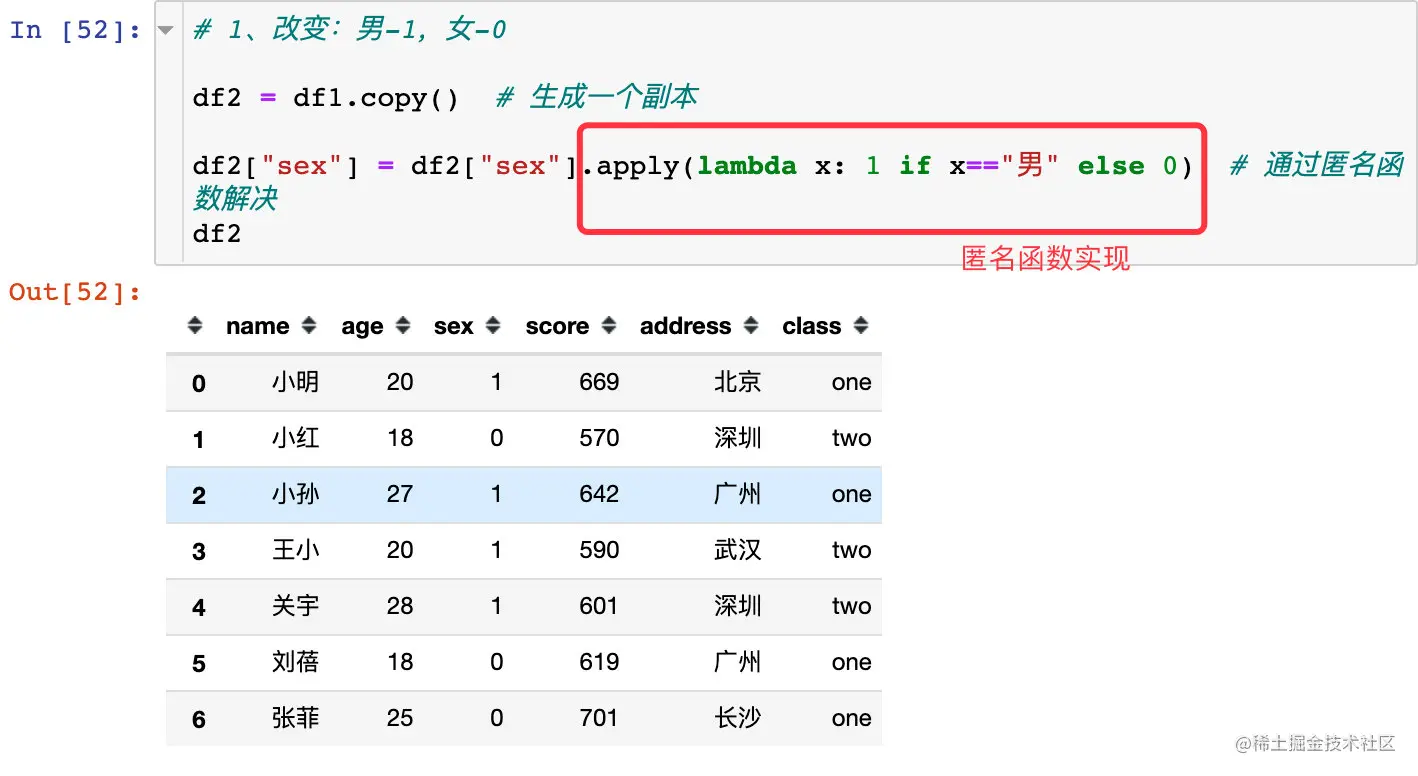Sort table by the address column icon
The width and height of the screenshot is (1418, 776).
751,326
